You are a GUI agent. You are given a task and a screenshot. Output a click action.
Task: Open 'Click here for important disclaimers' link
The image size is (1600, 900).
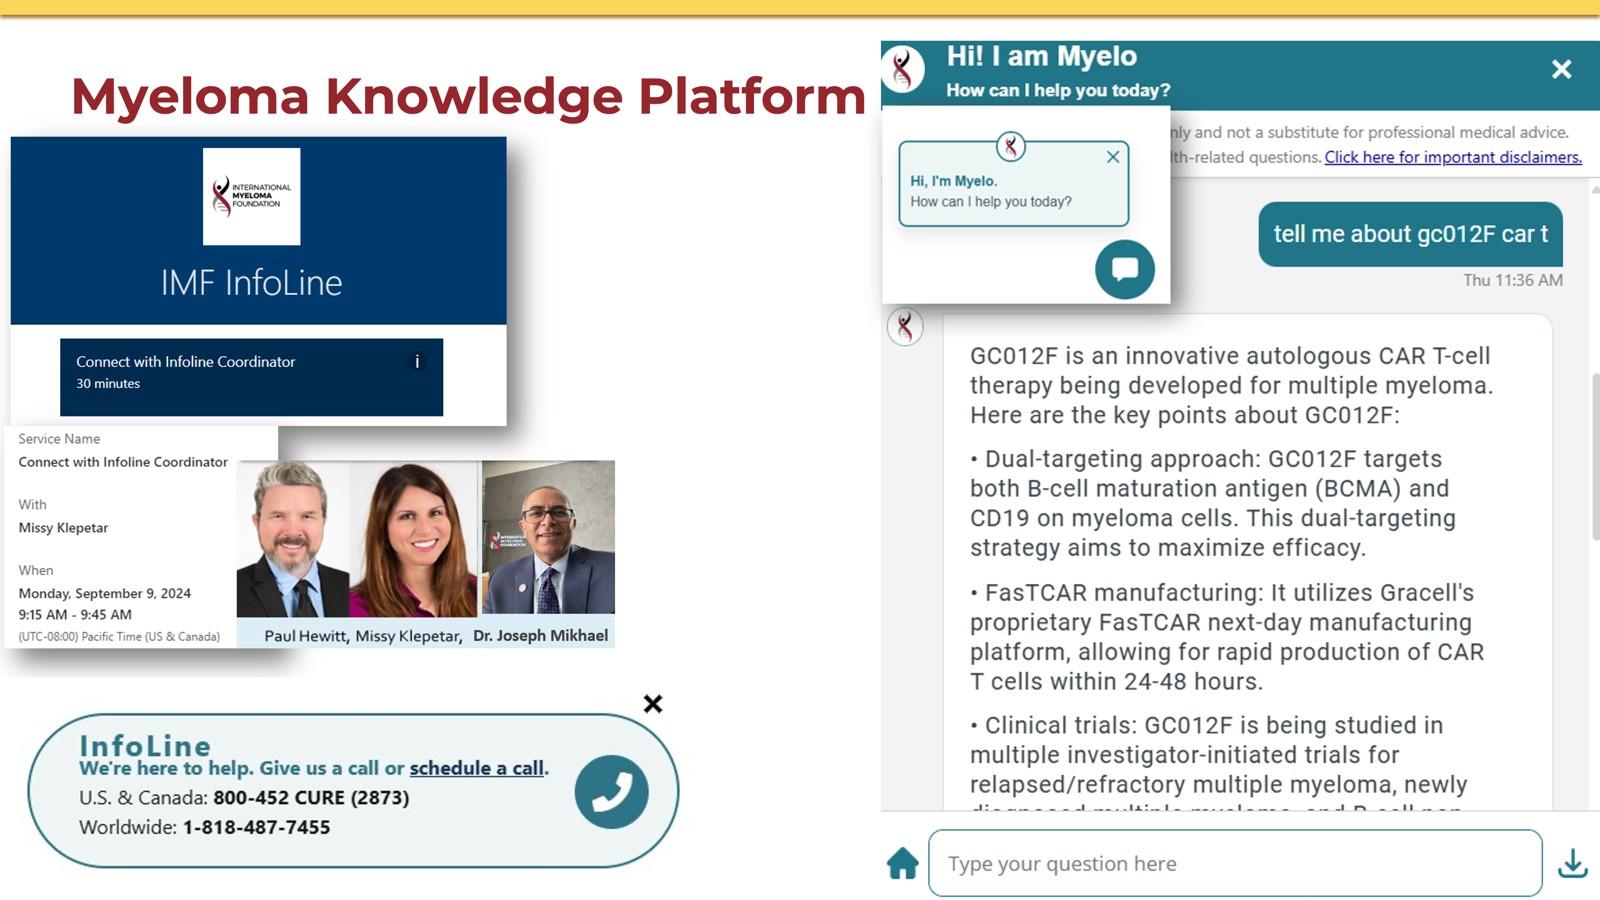click(x=1453, y=157)
